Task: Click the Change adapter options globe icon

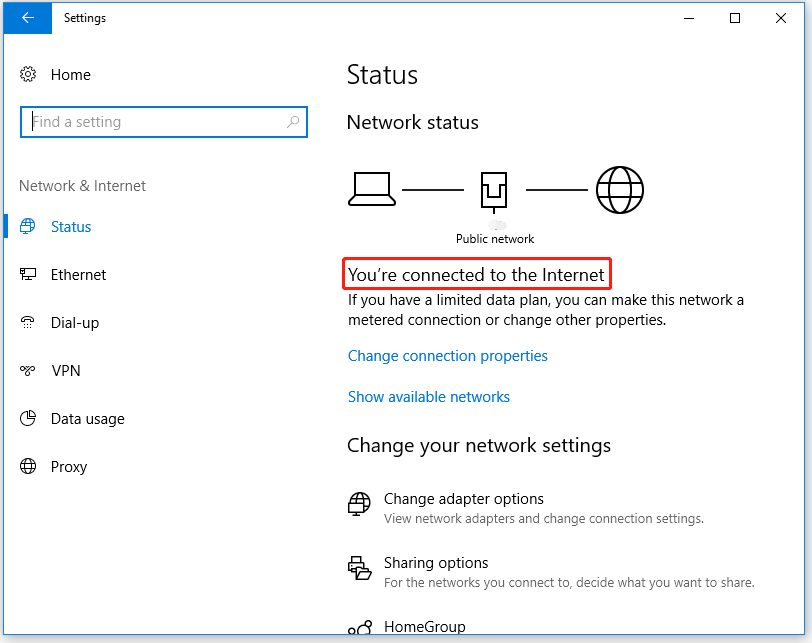Action: pyautogui.click(x=359, y=503)
